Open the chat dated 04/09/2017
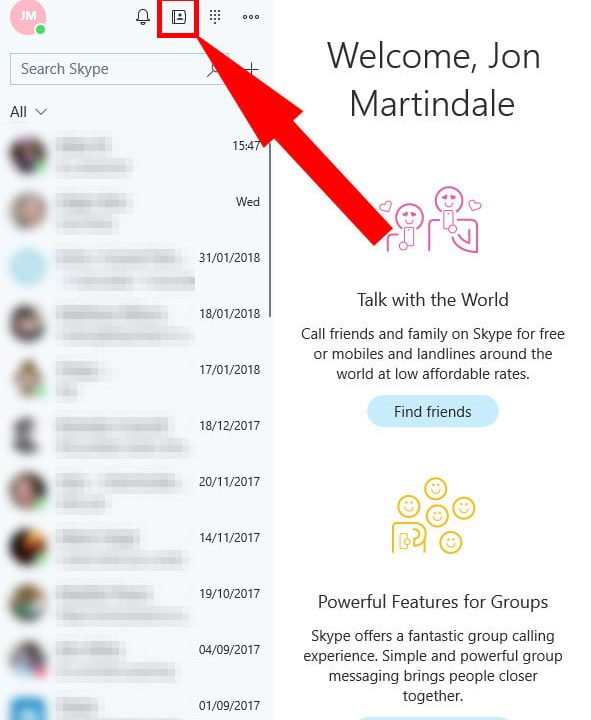This screenshot has height=720, width=591. [135, 660]
